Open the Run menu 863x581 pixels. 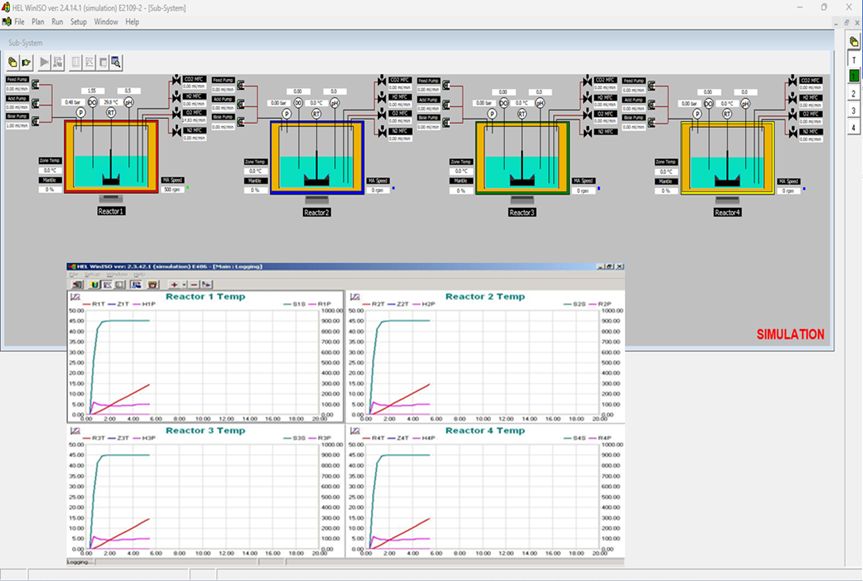[x=57, y=21]
